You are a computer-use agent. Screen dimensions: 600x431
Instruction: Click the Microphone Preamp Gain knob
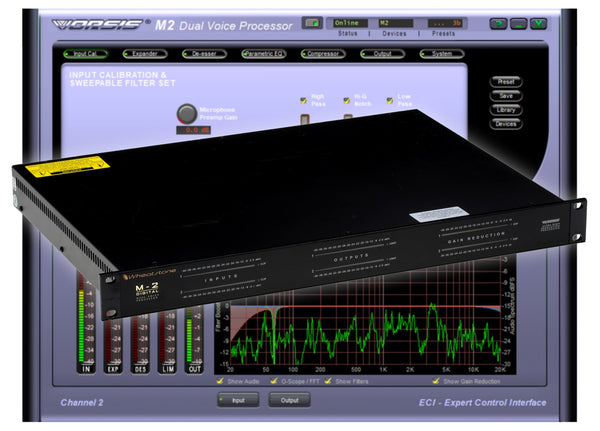coord(186,113)
